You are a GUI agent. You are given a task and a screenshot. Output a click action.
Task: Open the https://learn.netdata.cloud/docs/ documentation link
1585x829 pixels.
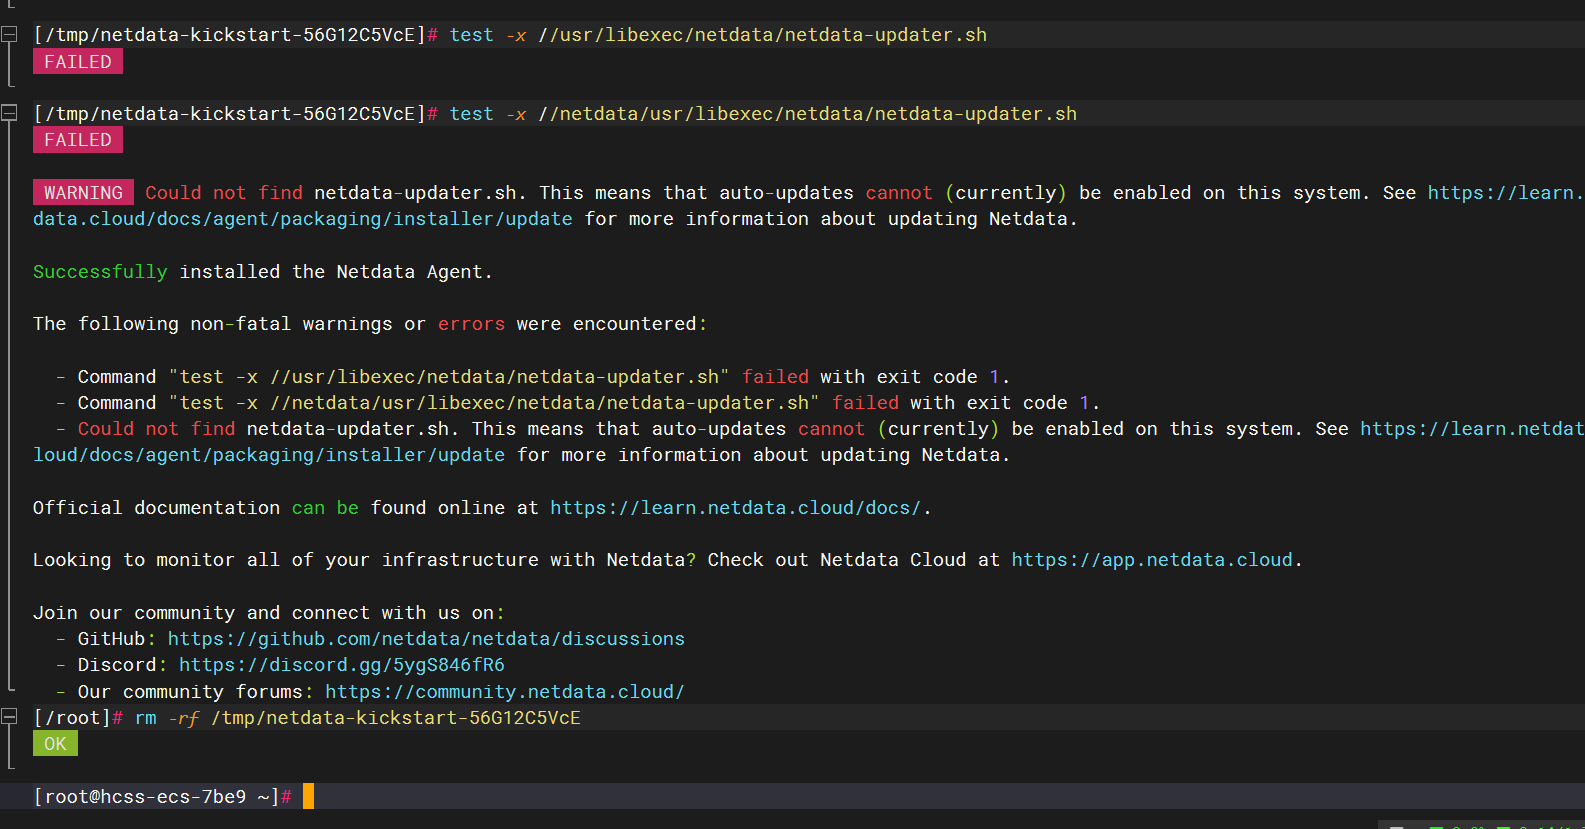(x=735, y=508)
